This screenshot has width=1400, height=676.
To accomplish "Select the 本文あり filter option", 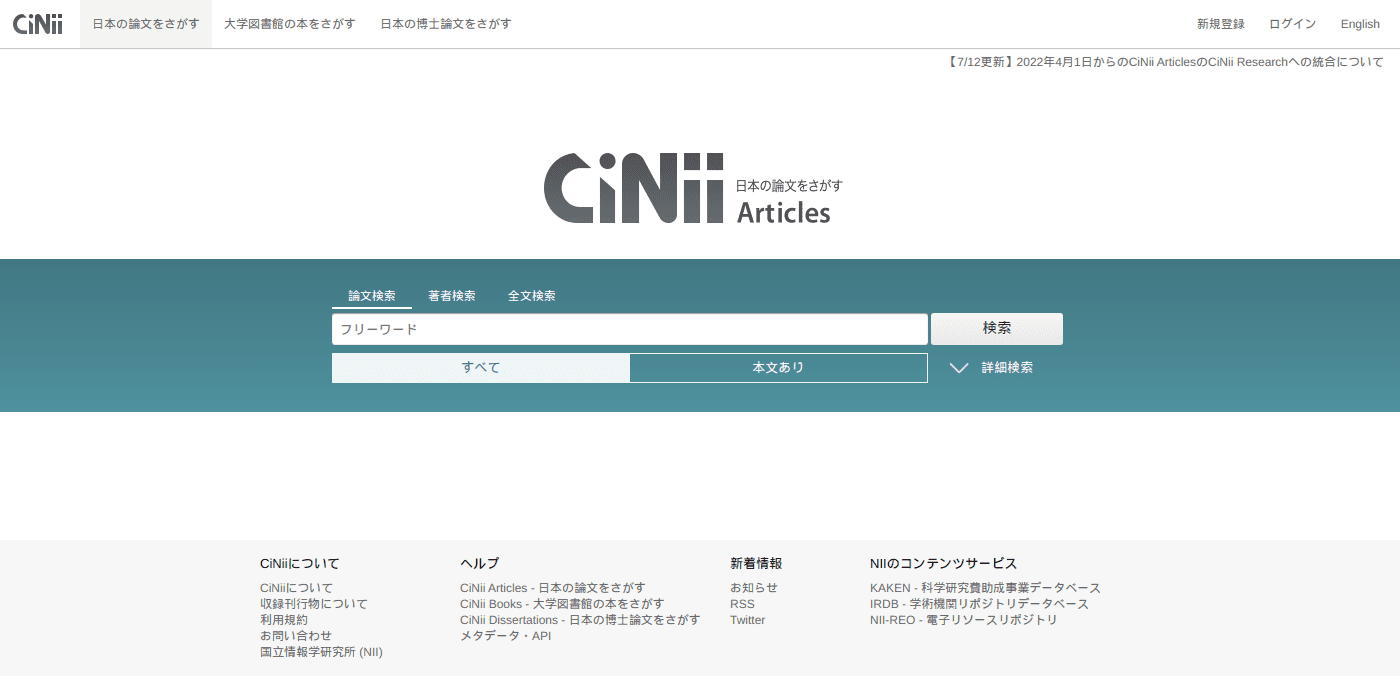I will coord(778,367).
